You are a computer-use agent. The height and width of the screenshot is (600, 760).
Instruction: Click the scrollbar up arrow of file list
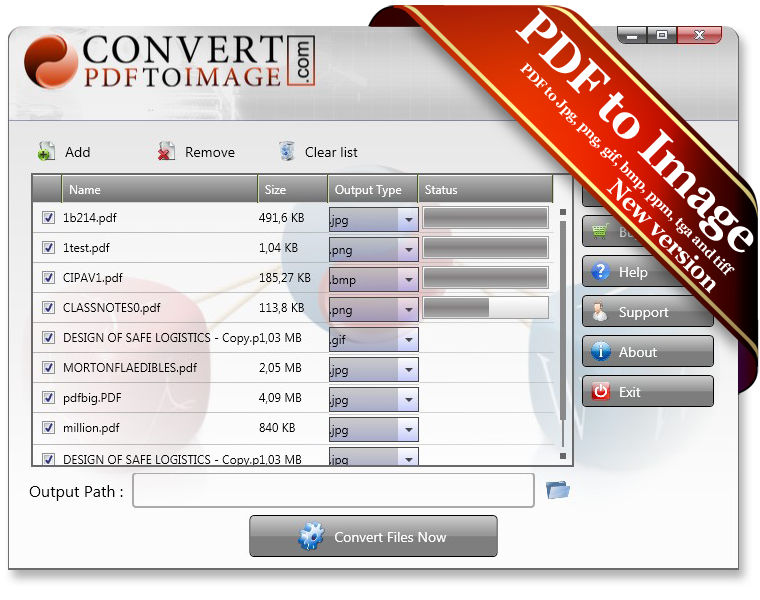563,212
